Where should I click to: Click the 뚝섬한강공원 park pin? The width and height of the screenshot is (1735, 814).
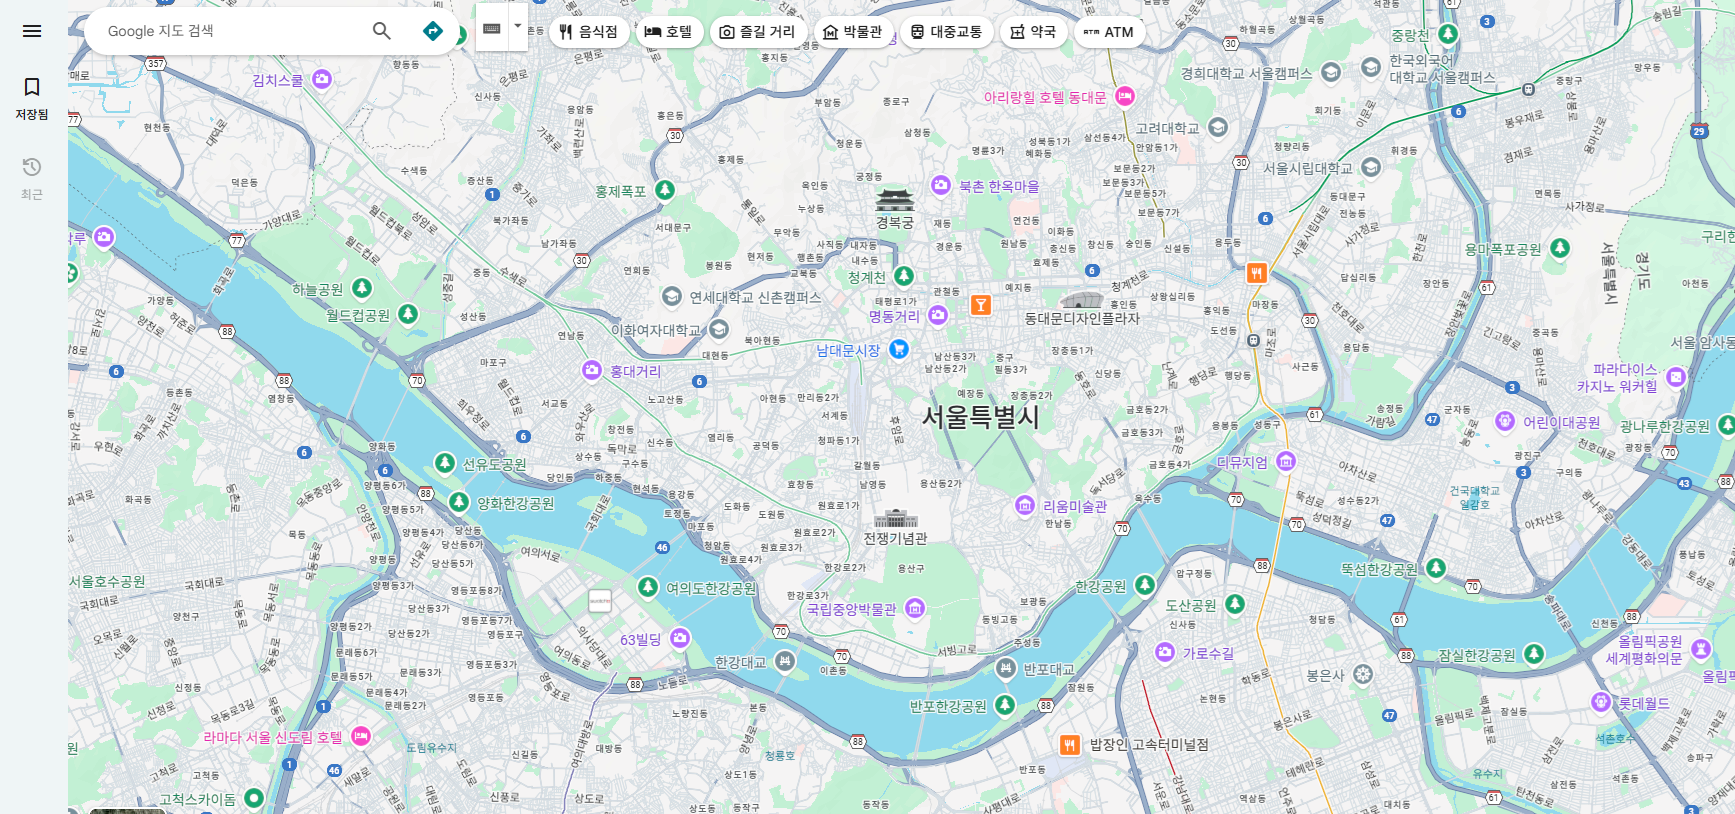1436,568
